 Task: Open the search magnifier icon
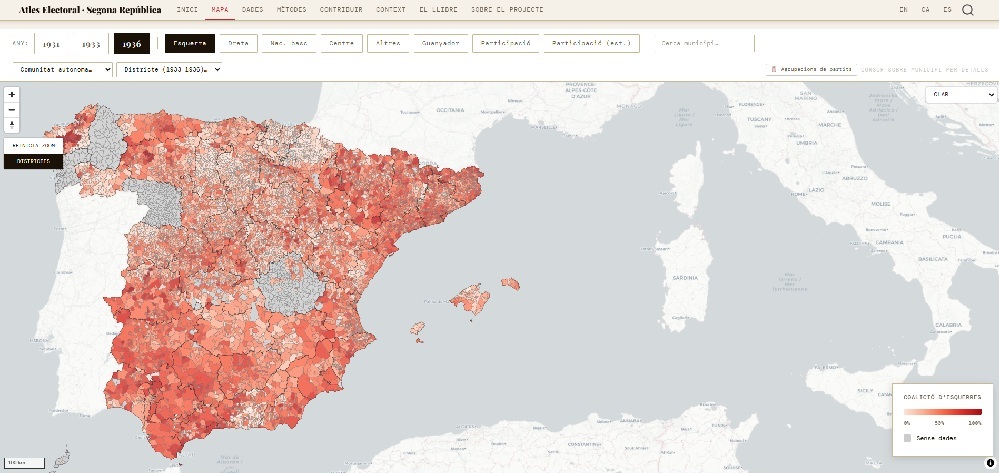click(967, 10)
